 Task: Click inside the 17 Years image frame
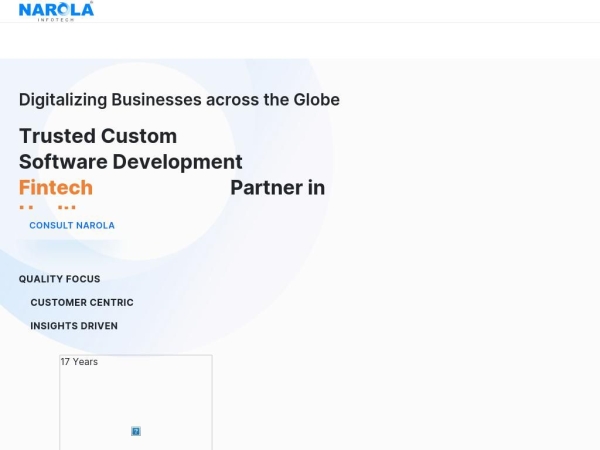(x=136, y=400)
